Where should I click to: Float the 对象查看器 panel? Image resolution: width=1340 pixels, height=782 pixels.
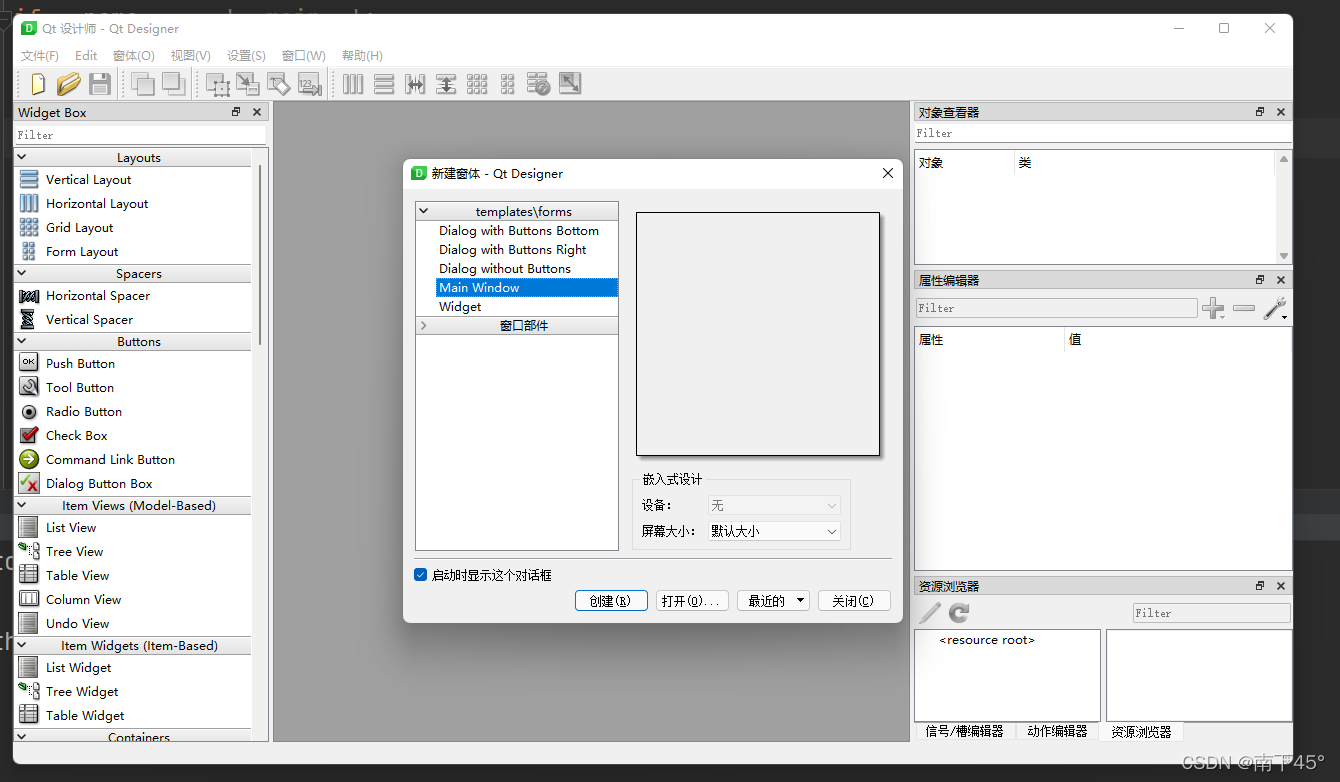tap(1260, 112)
